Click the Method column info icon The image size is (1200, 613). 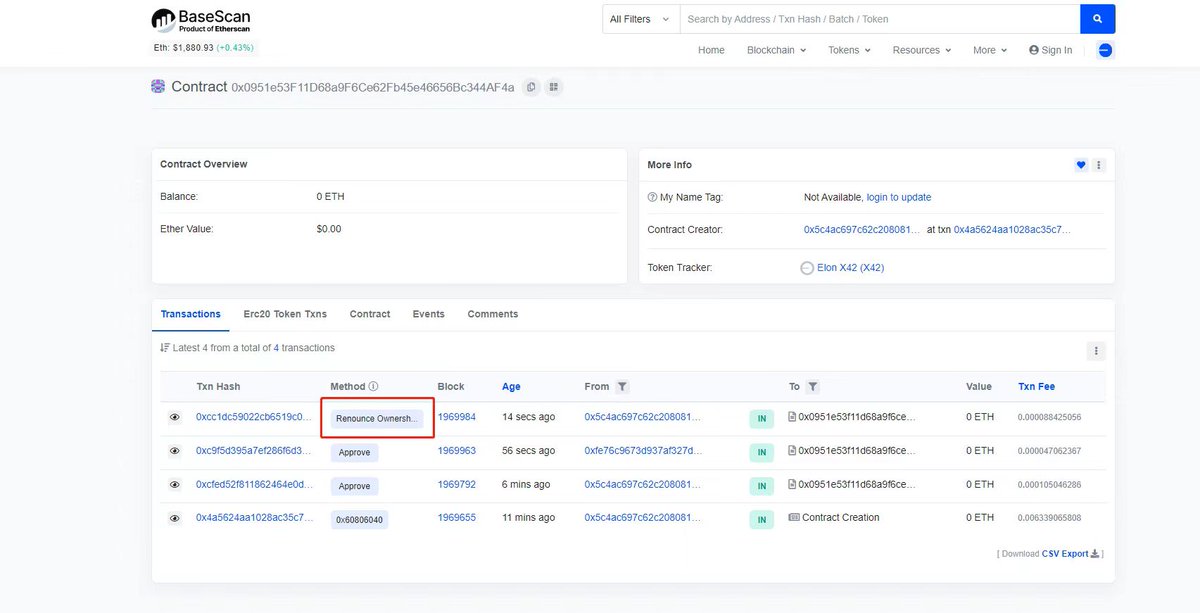click(373, 386)
